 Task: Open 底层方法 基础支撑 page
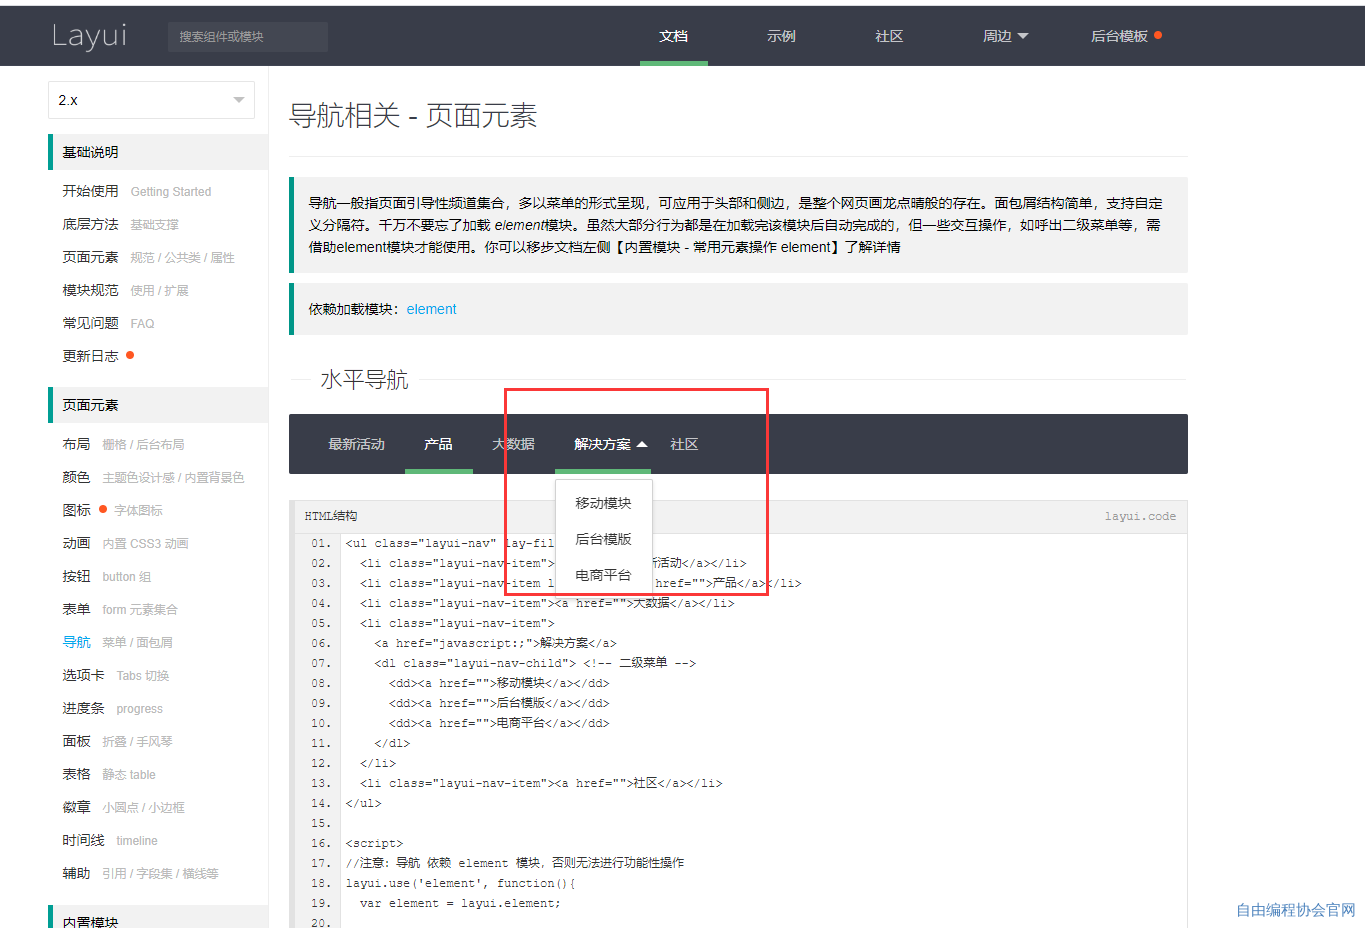(x=121, y=224)
